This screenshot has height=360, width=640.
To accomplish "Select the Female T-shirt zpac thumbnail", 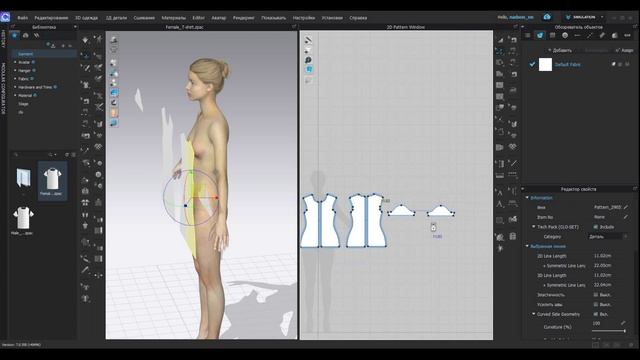I will pos(52,180).
